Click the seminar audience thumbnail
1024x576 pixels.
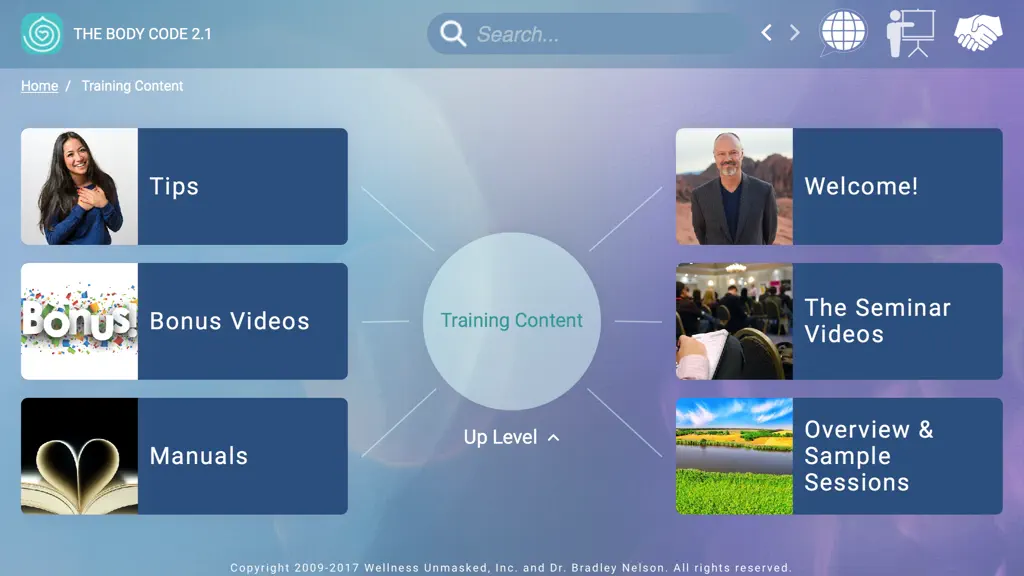click(x=735, y=321)
